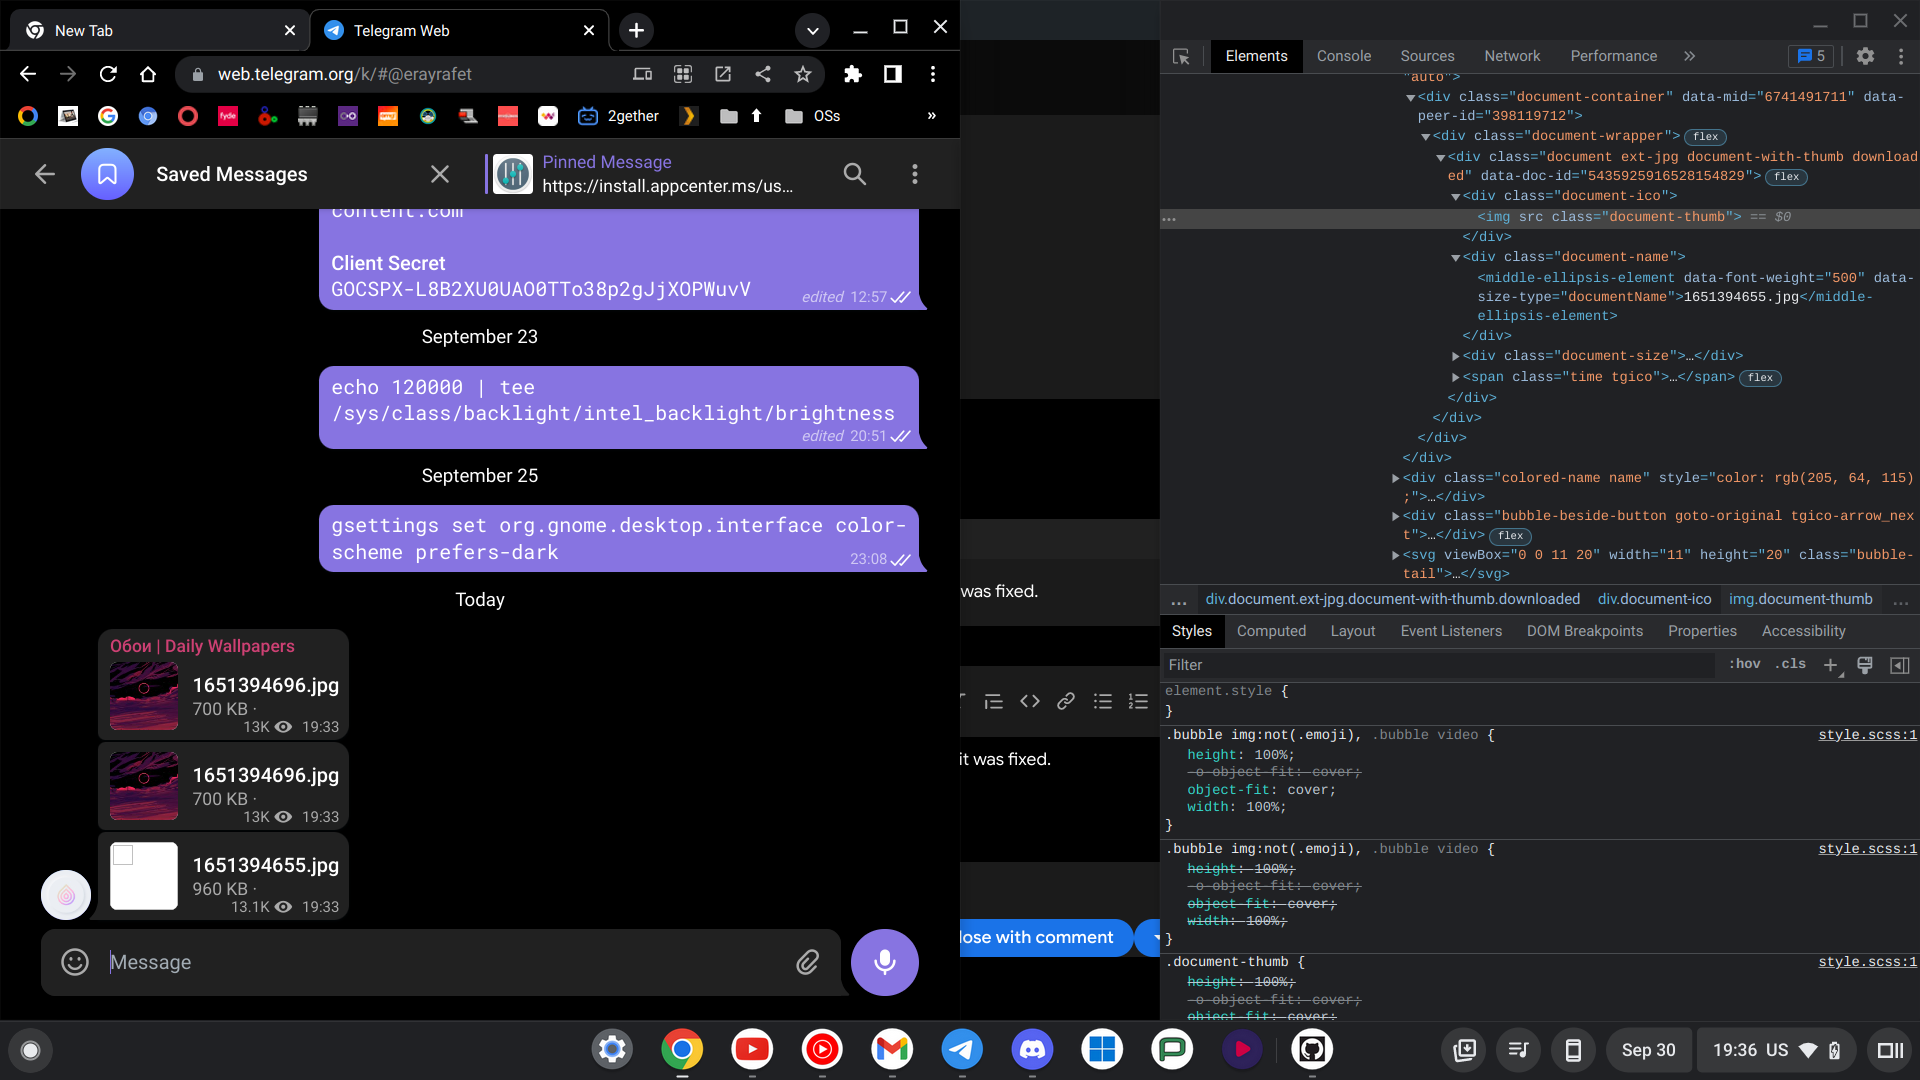Start recording with the microphone button
This screenshot has width=1920, height=1080.
(884, 962)
